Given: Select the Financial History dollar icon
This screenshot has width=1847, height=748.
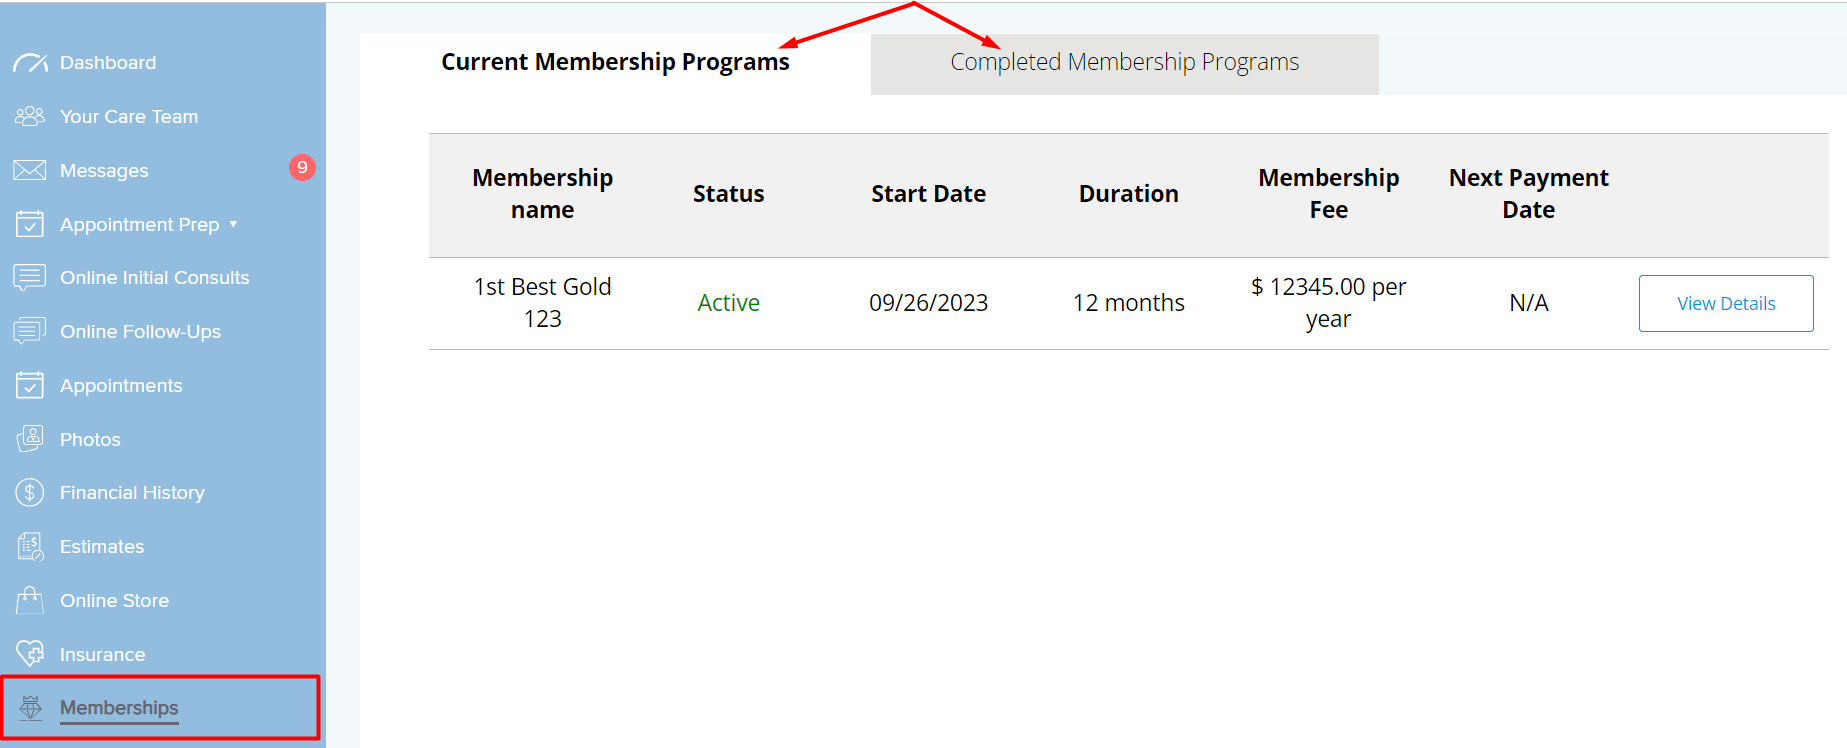Looking at the screenshot, I should point(30,492).
